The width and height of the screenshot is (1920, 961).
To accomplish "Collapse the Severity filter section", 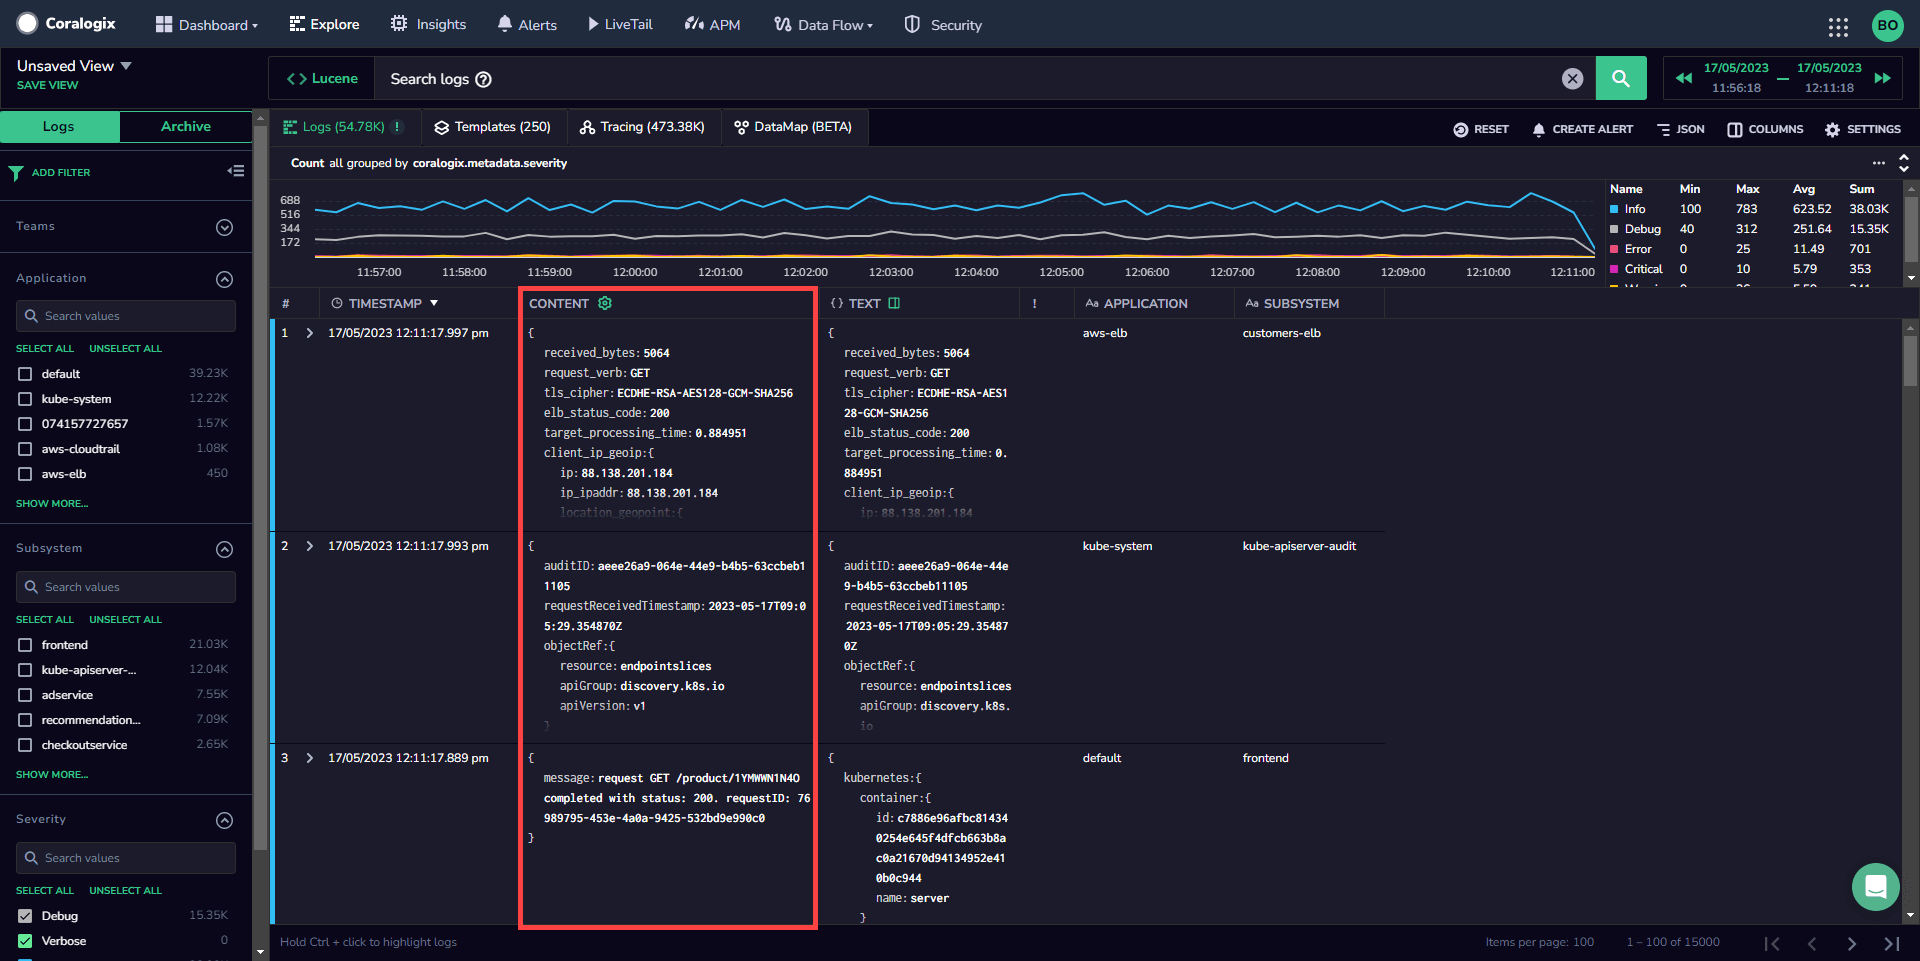I will [x=225, y=820].
